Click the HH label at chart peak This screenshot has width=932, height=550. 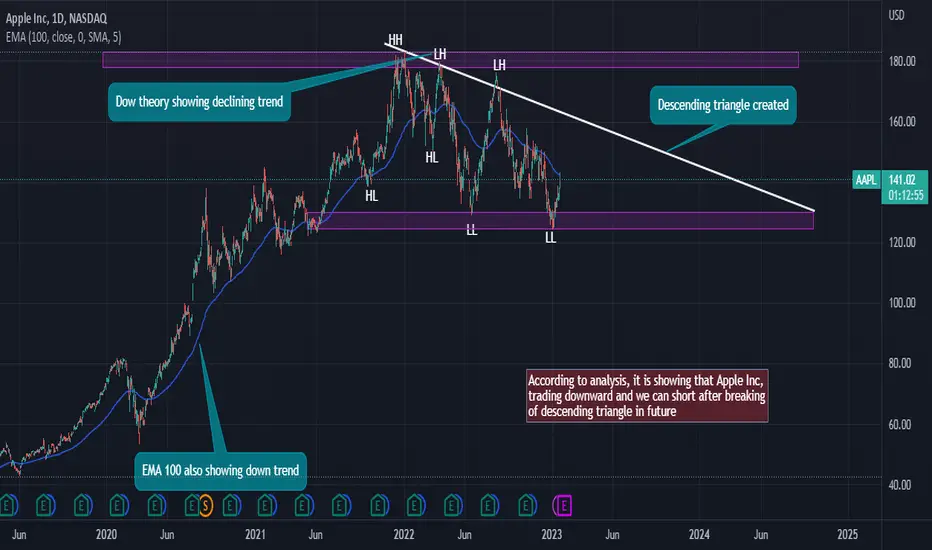coord(395,40)
